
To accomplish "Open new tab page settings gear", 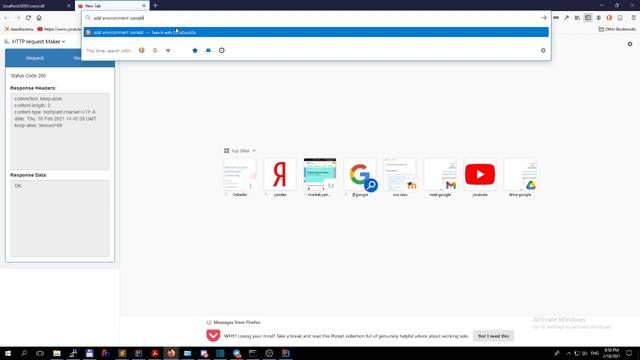I will click(630, 44).
